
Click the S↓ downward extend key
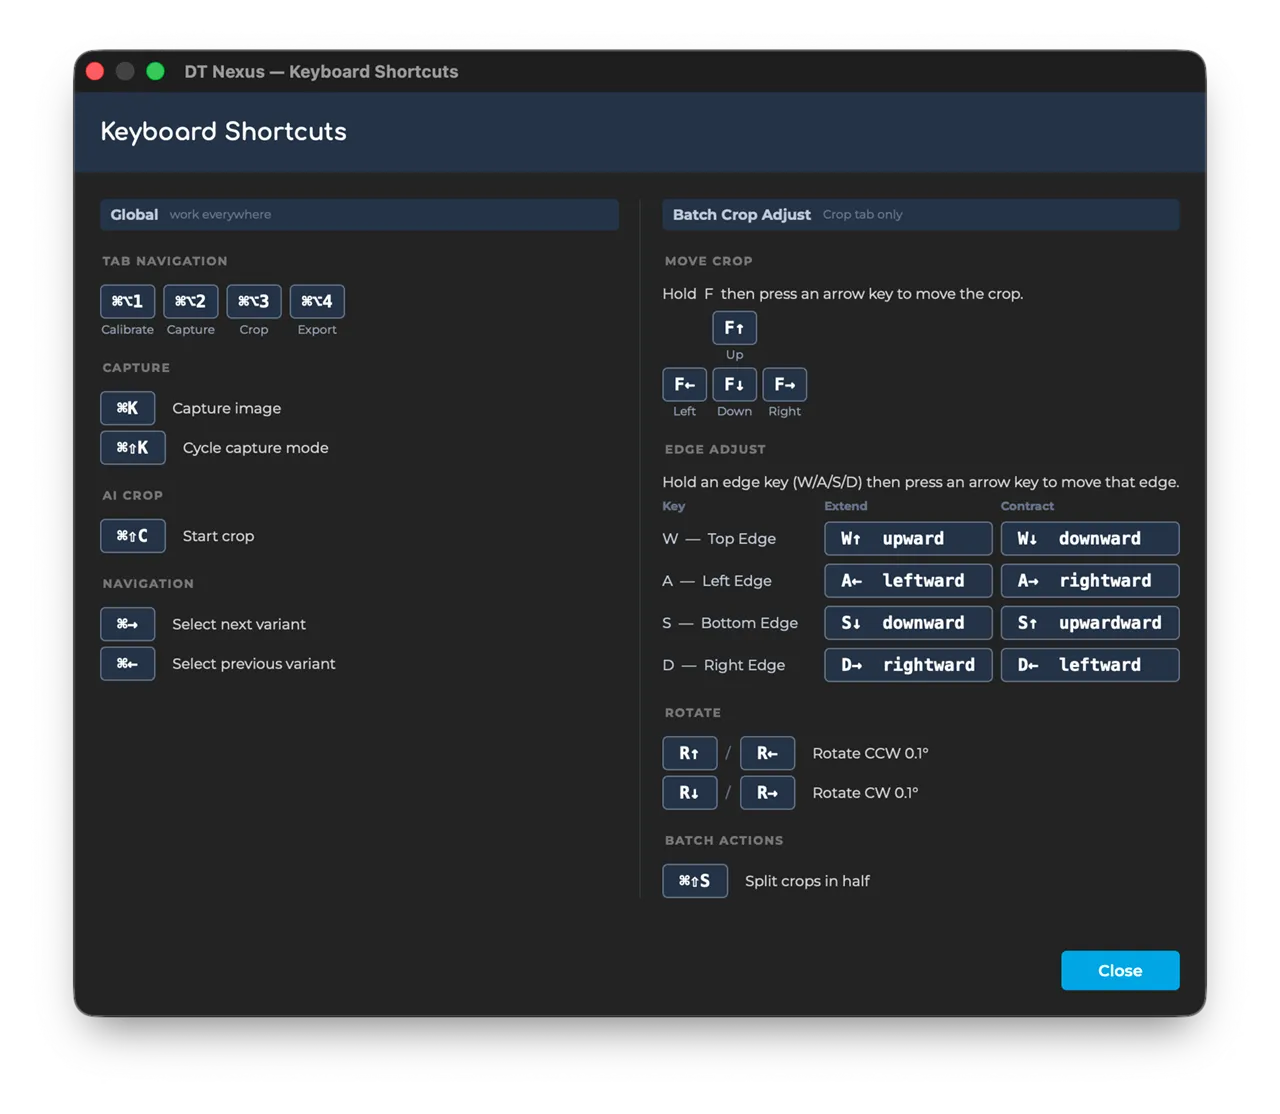click(908, 623)
